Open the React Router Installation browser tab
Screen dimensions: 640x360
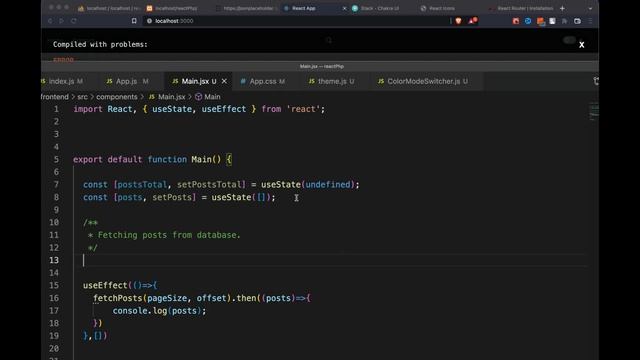pyautogui.click(x=521, y=8)
